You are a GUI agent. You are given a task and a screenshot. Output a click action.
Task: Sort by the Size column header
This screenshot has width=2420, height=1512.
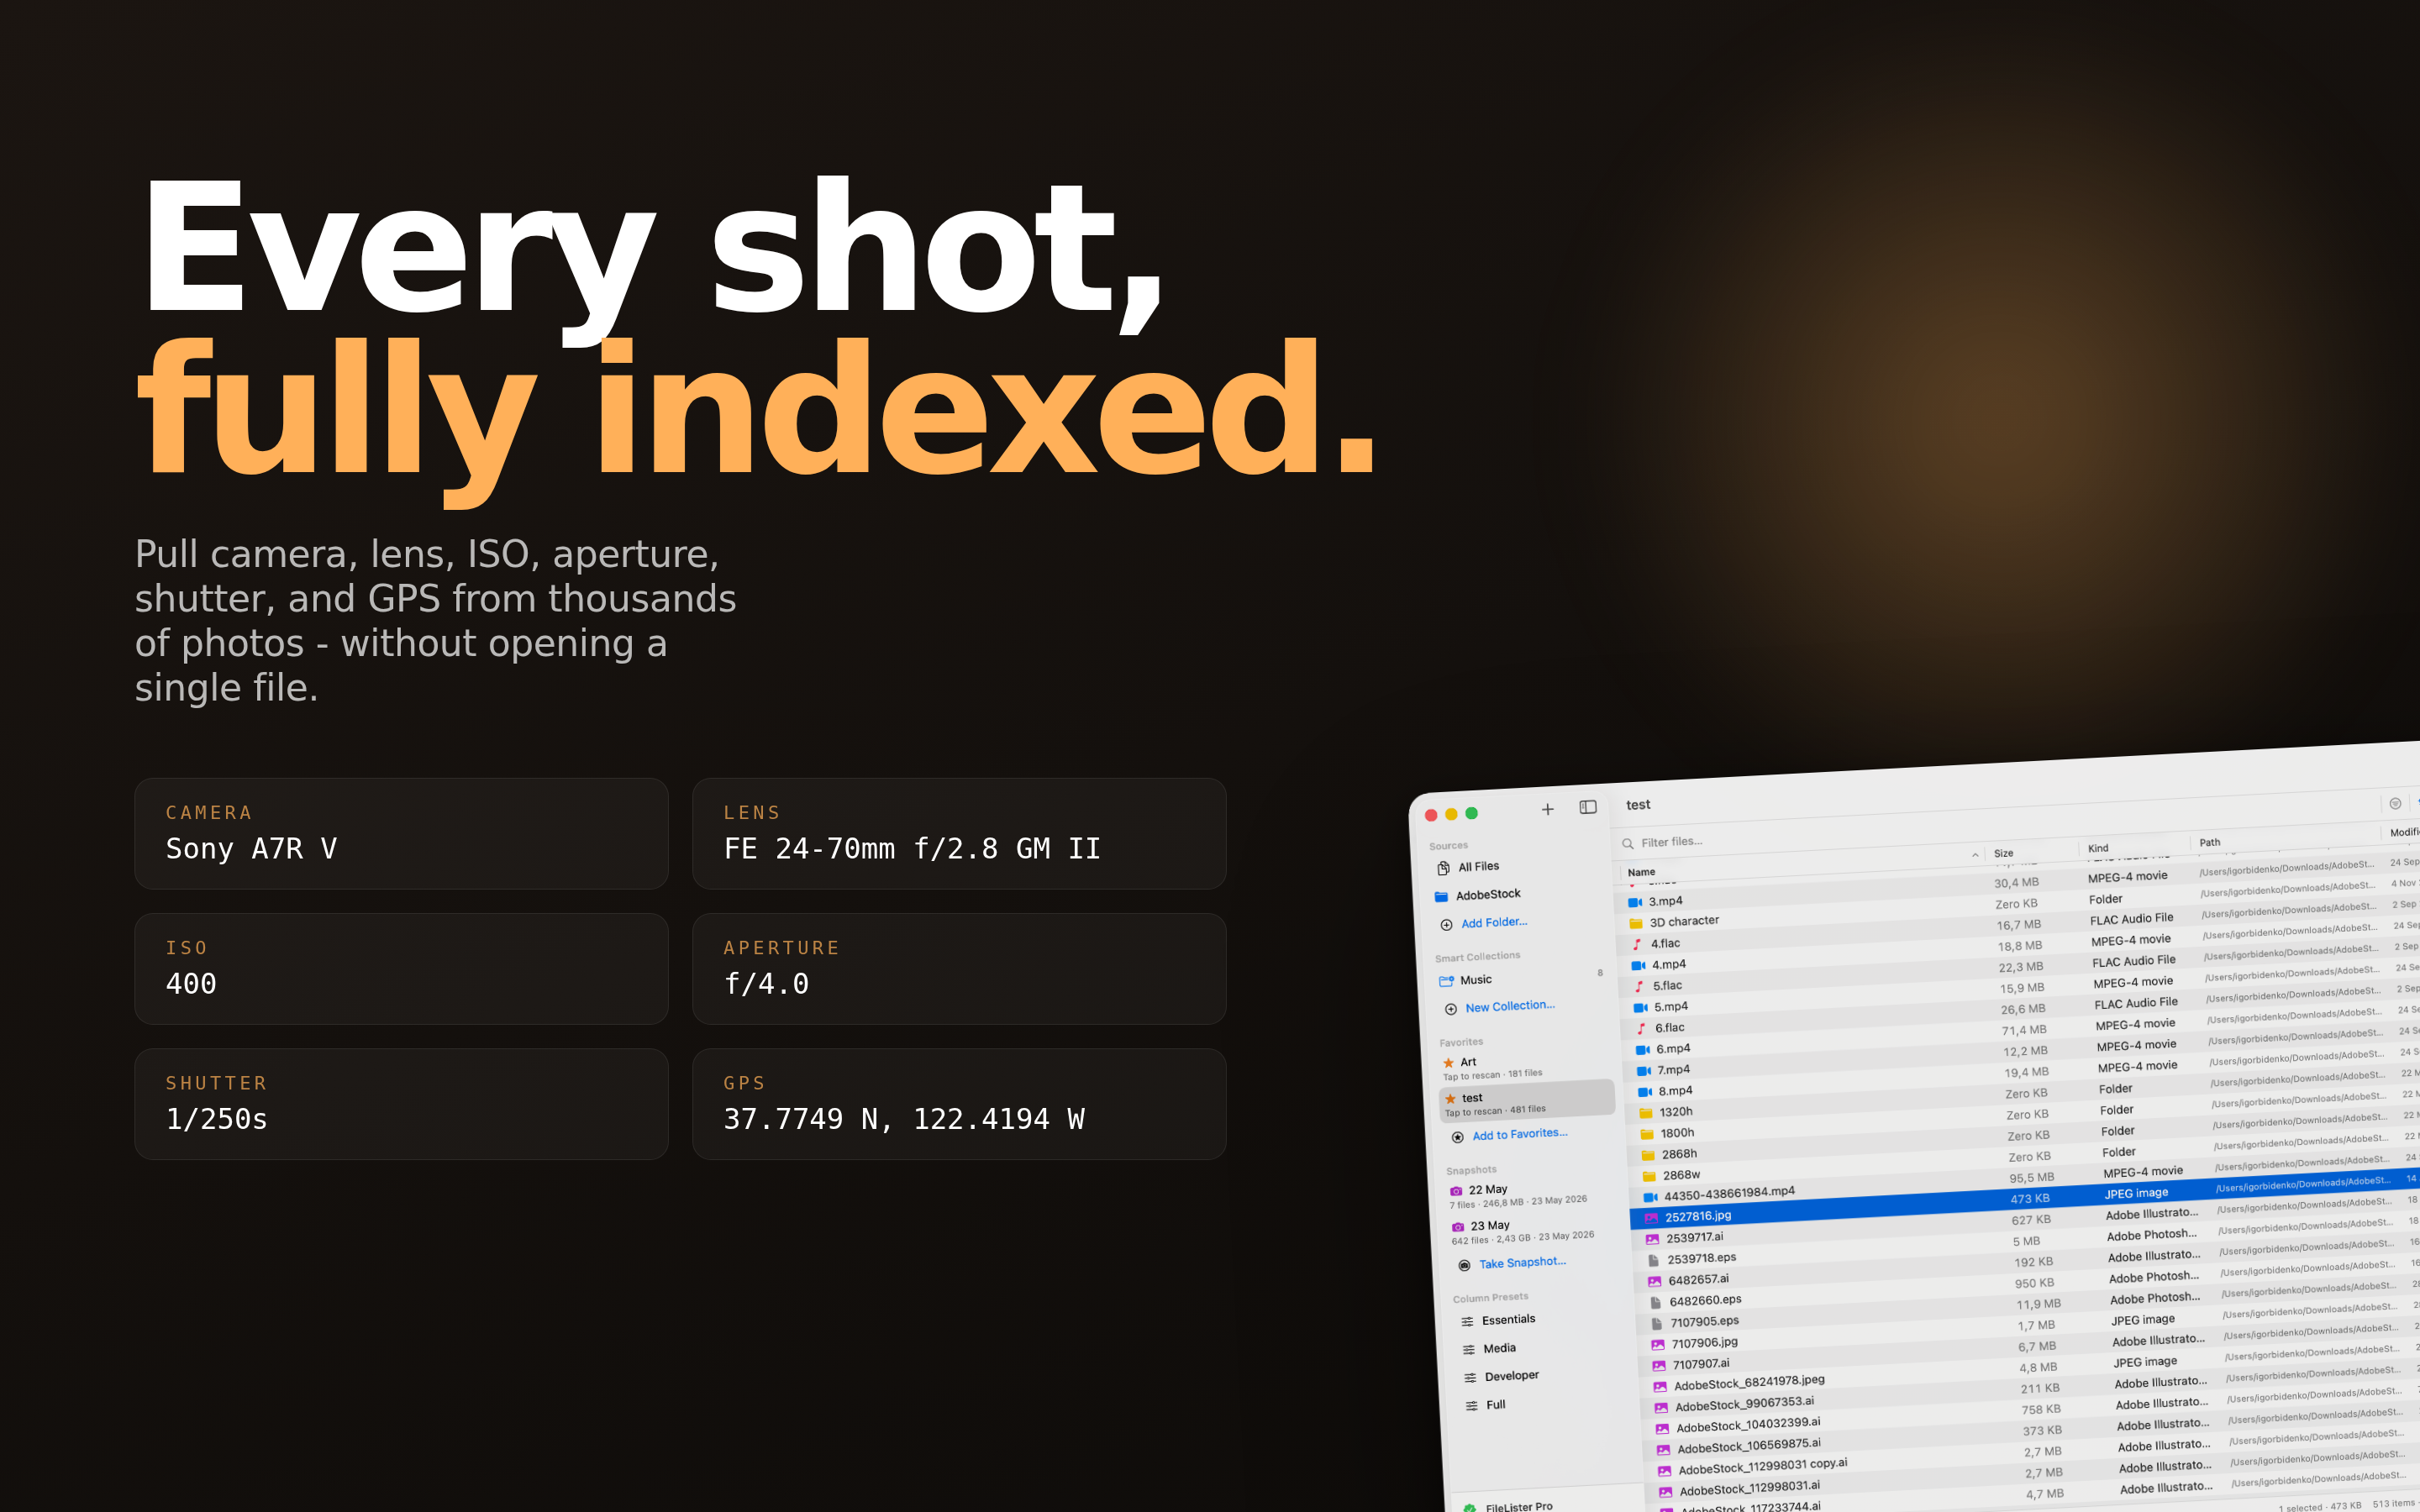click(2003, 853)
